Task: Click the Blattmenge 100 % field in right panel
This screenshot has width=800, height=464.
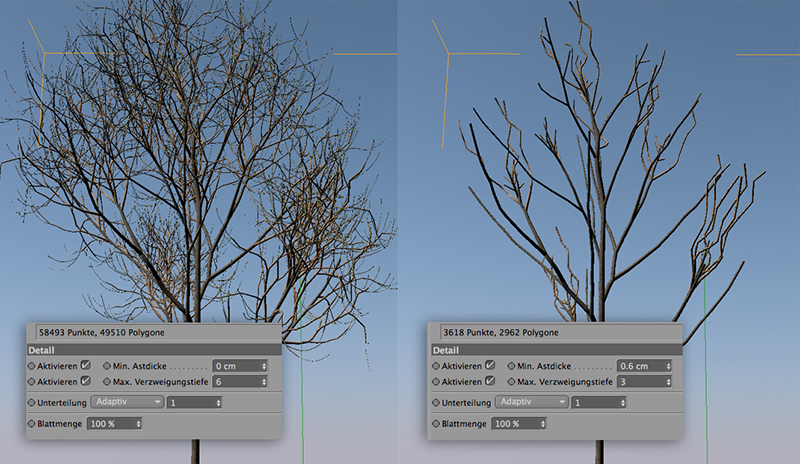Action: [518, 424]
